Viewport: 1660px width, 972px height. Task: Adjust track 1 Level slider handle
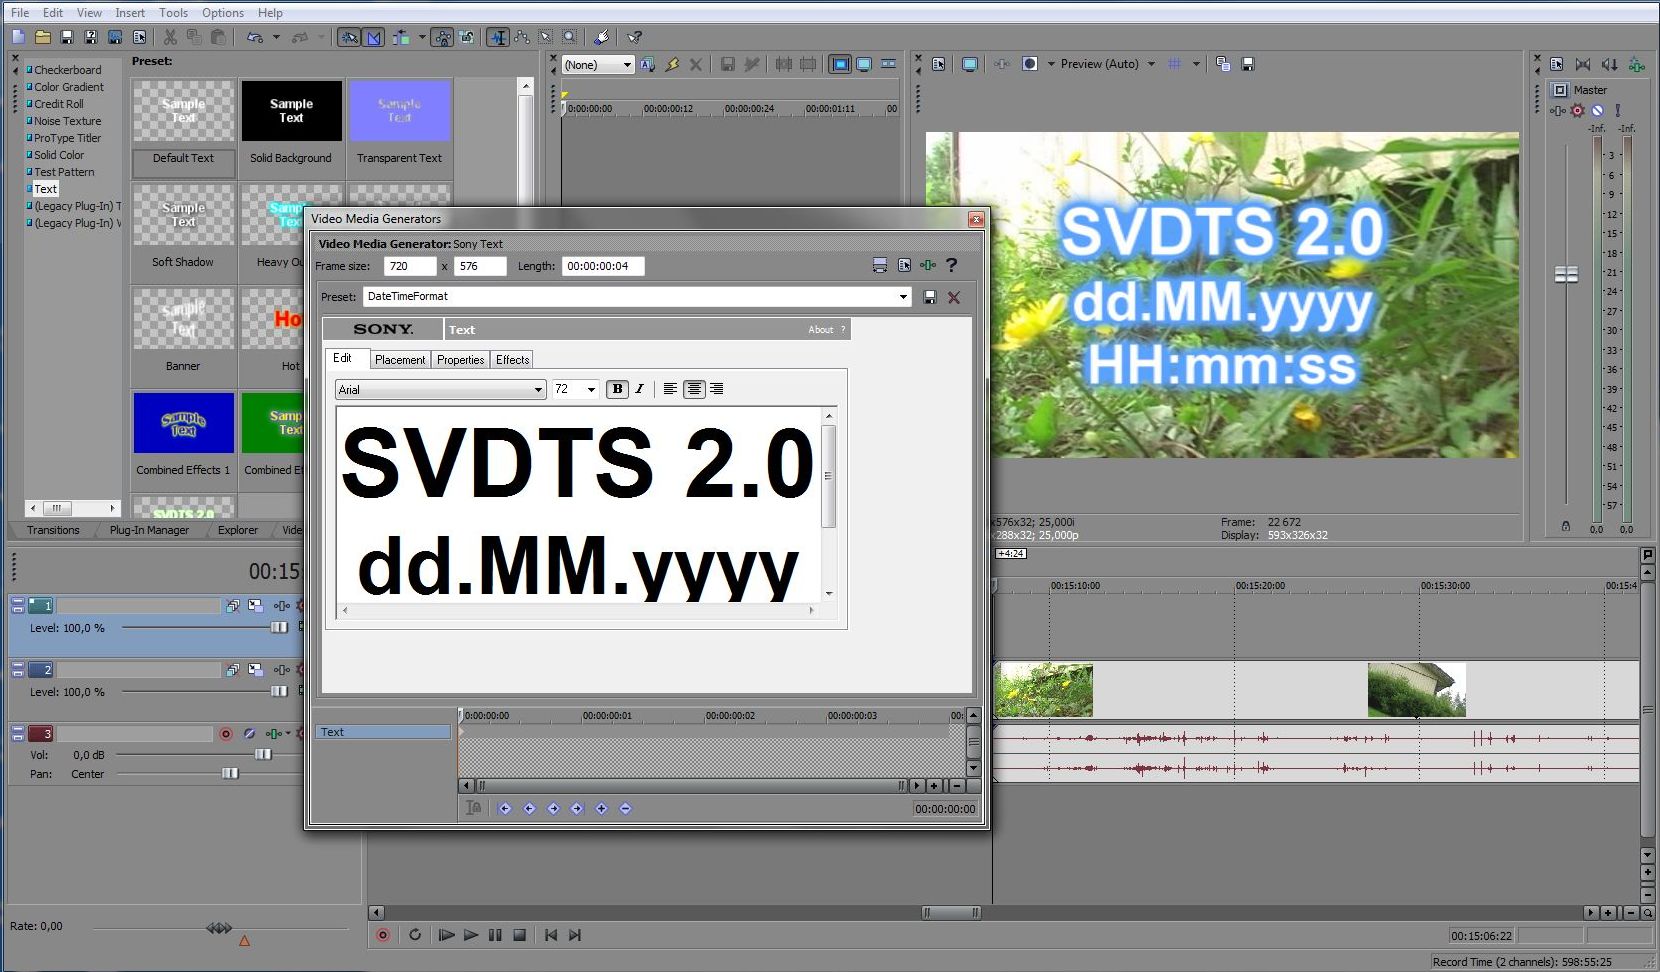point(279,628)
